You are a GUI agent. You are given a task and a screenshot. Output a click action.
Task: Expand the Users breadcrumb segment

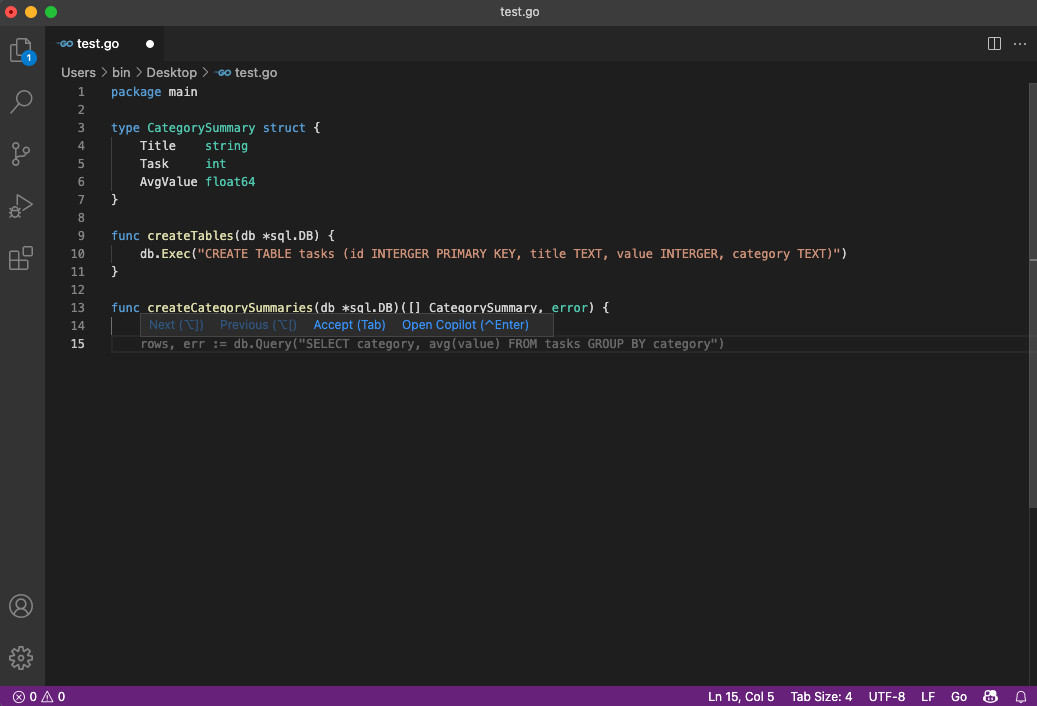[x=78, y=73]
